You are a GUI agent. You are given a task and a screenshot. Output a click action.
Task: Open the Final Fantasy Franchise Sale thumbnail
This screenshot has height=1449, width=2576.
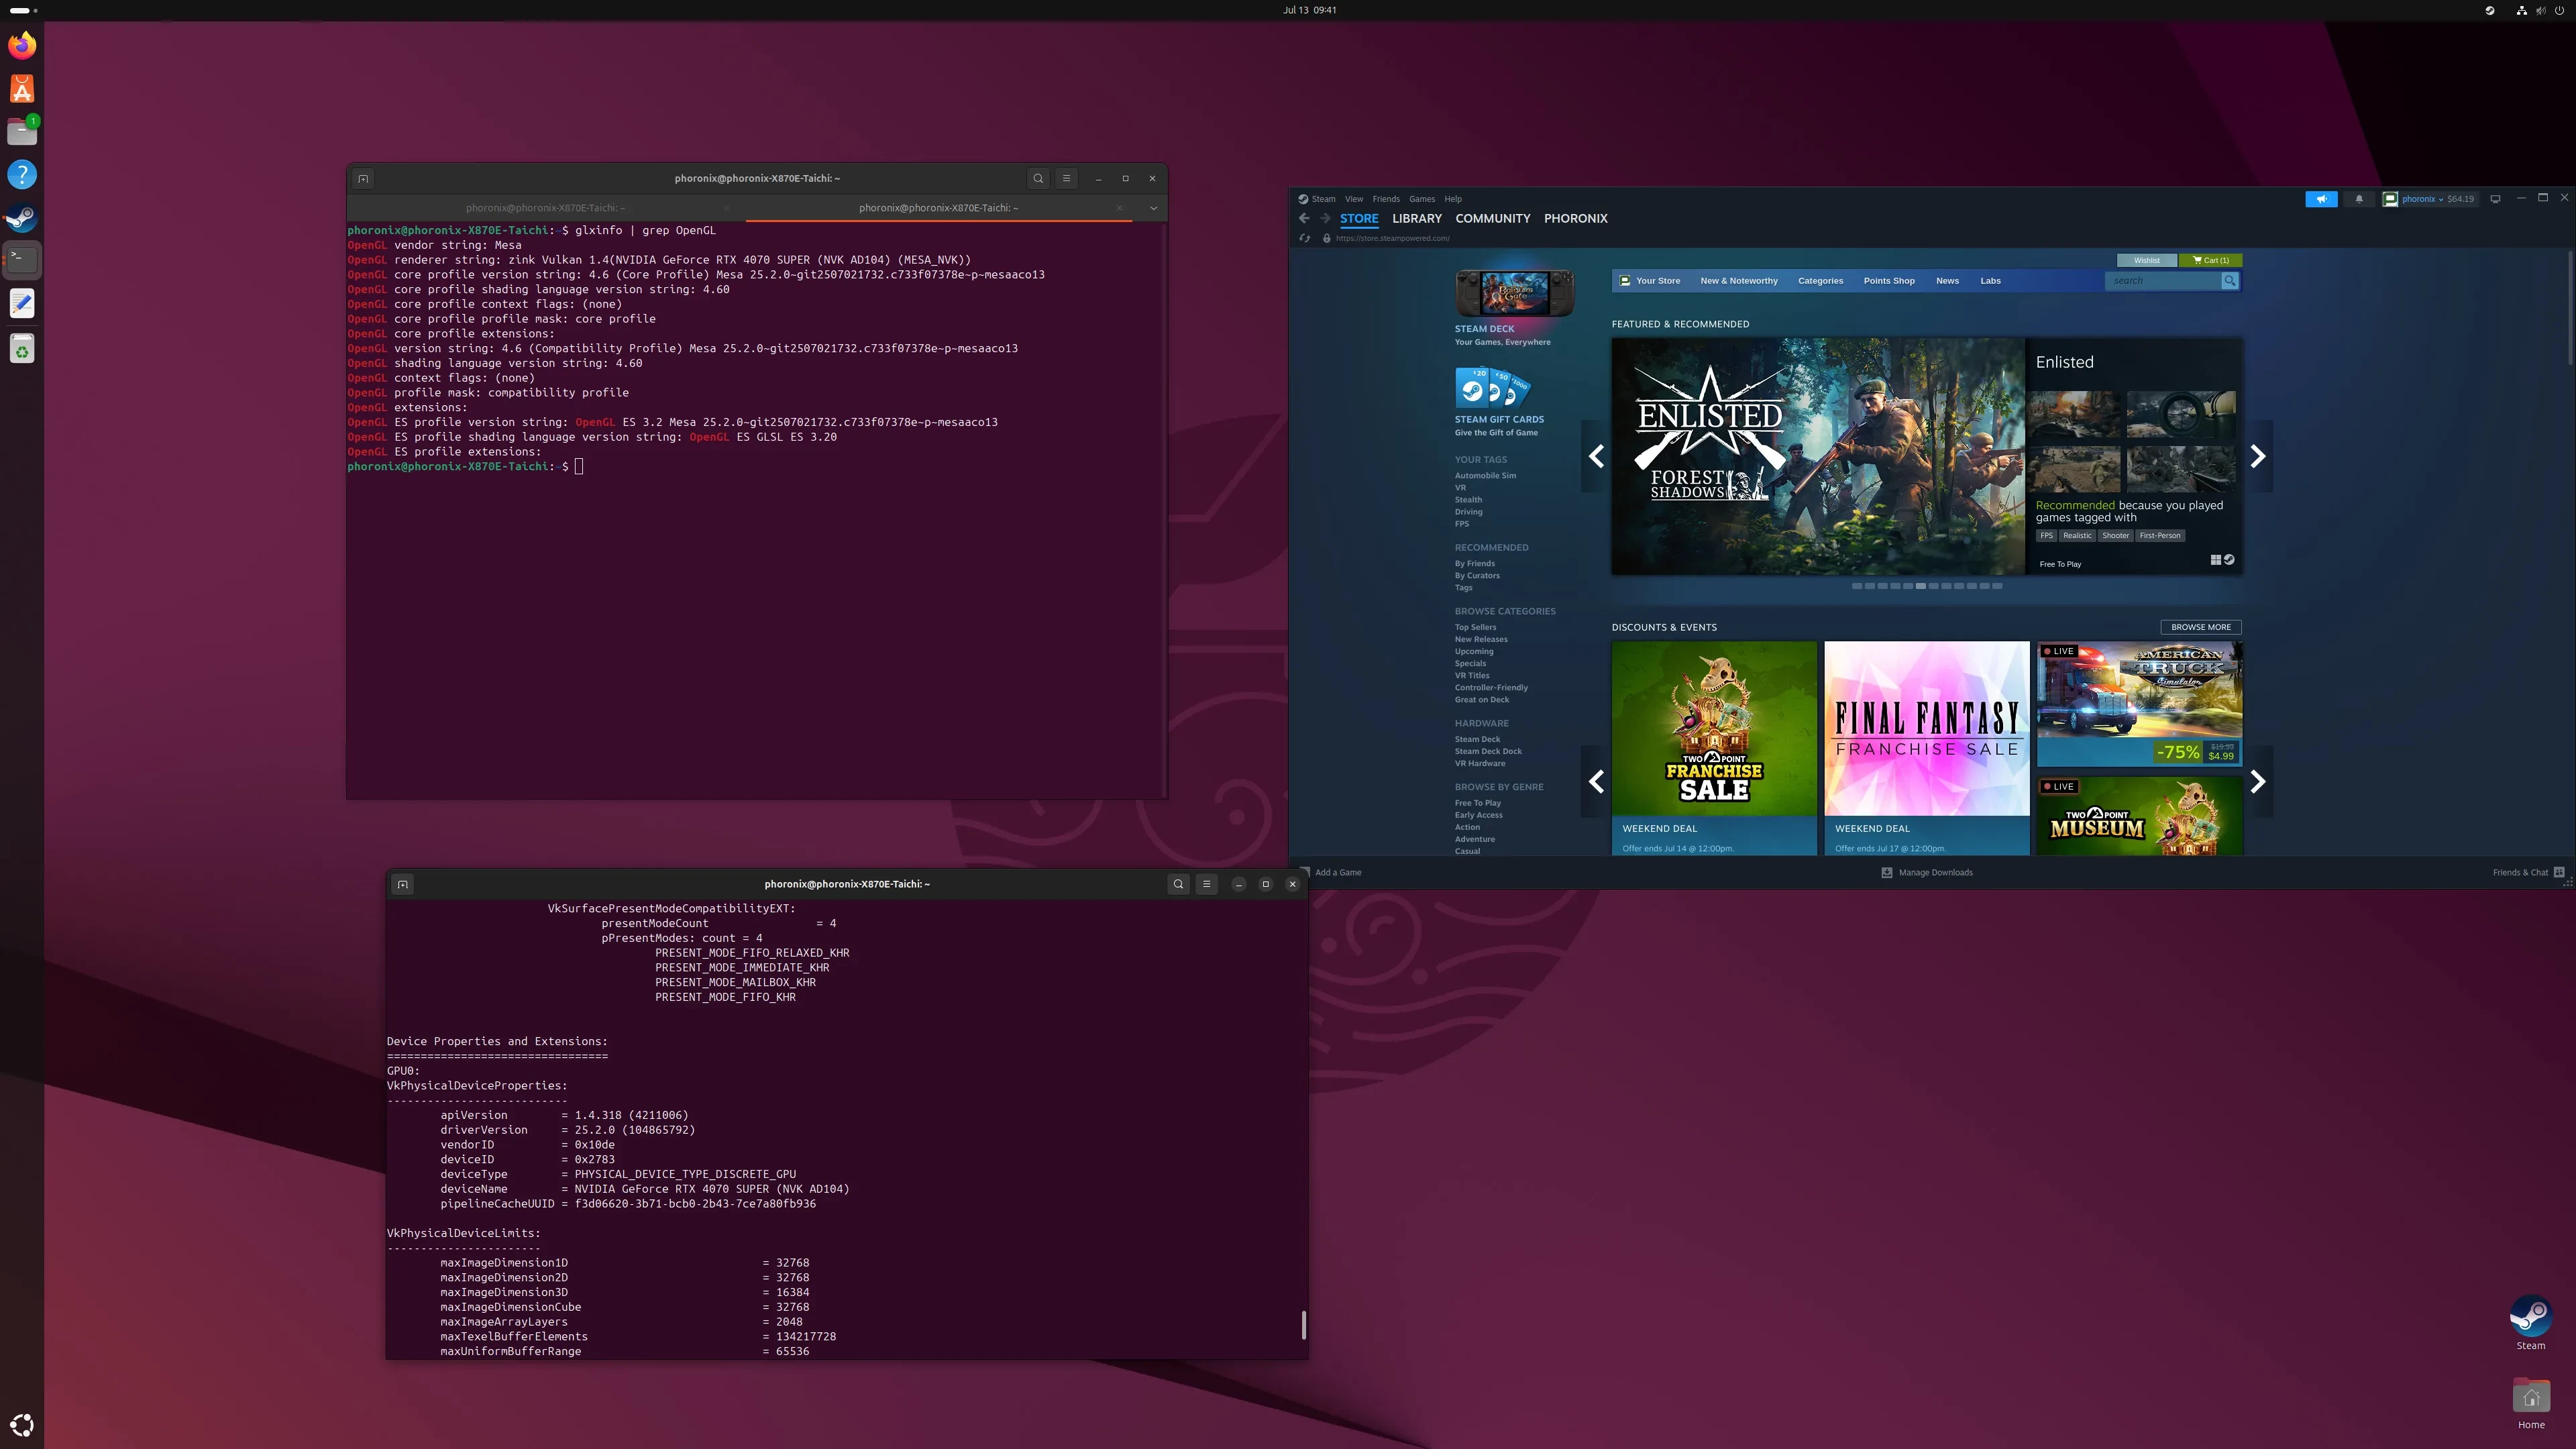[x=1926, y=728]
